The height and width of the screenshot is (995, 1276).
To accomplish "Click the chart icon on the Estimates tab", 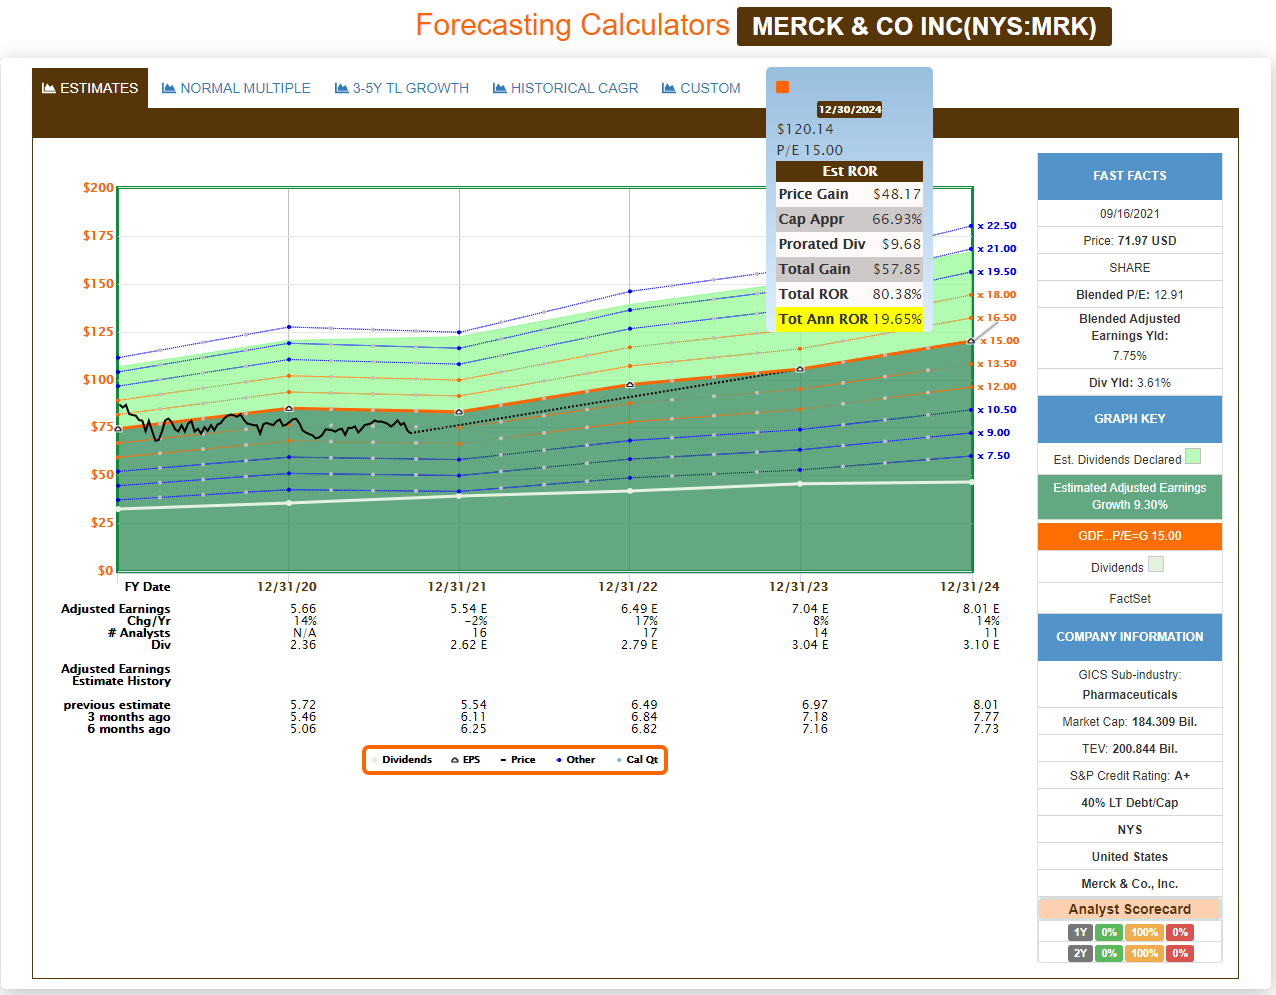I will (48, 88).
